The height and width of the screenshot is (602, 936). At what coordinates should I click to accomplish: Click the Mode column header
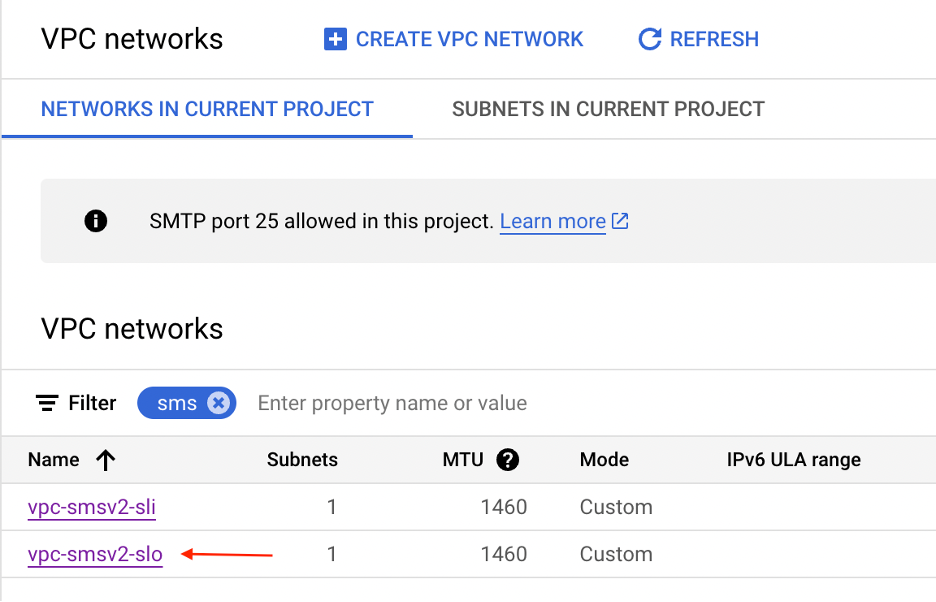point(604,460)
